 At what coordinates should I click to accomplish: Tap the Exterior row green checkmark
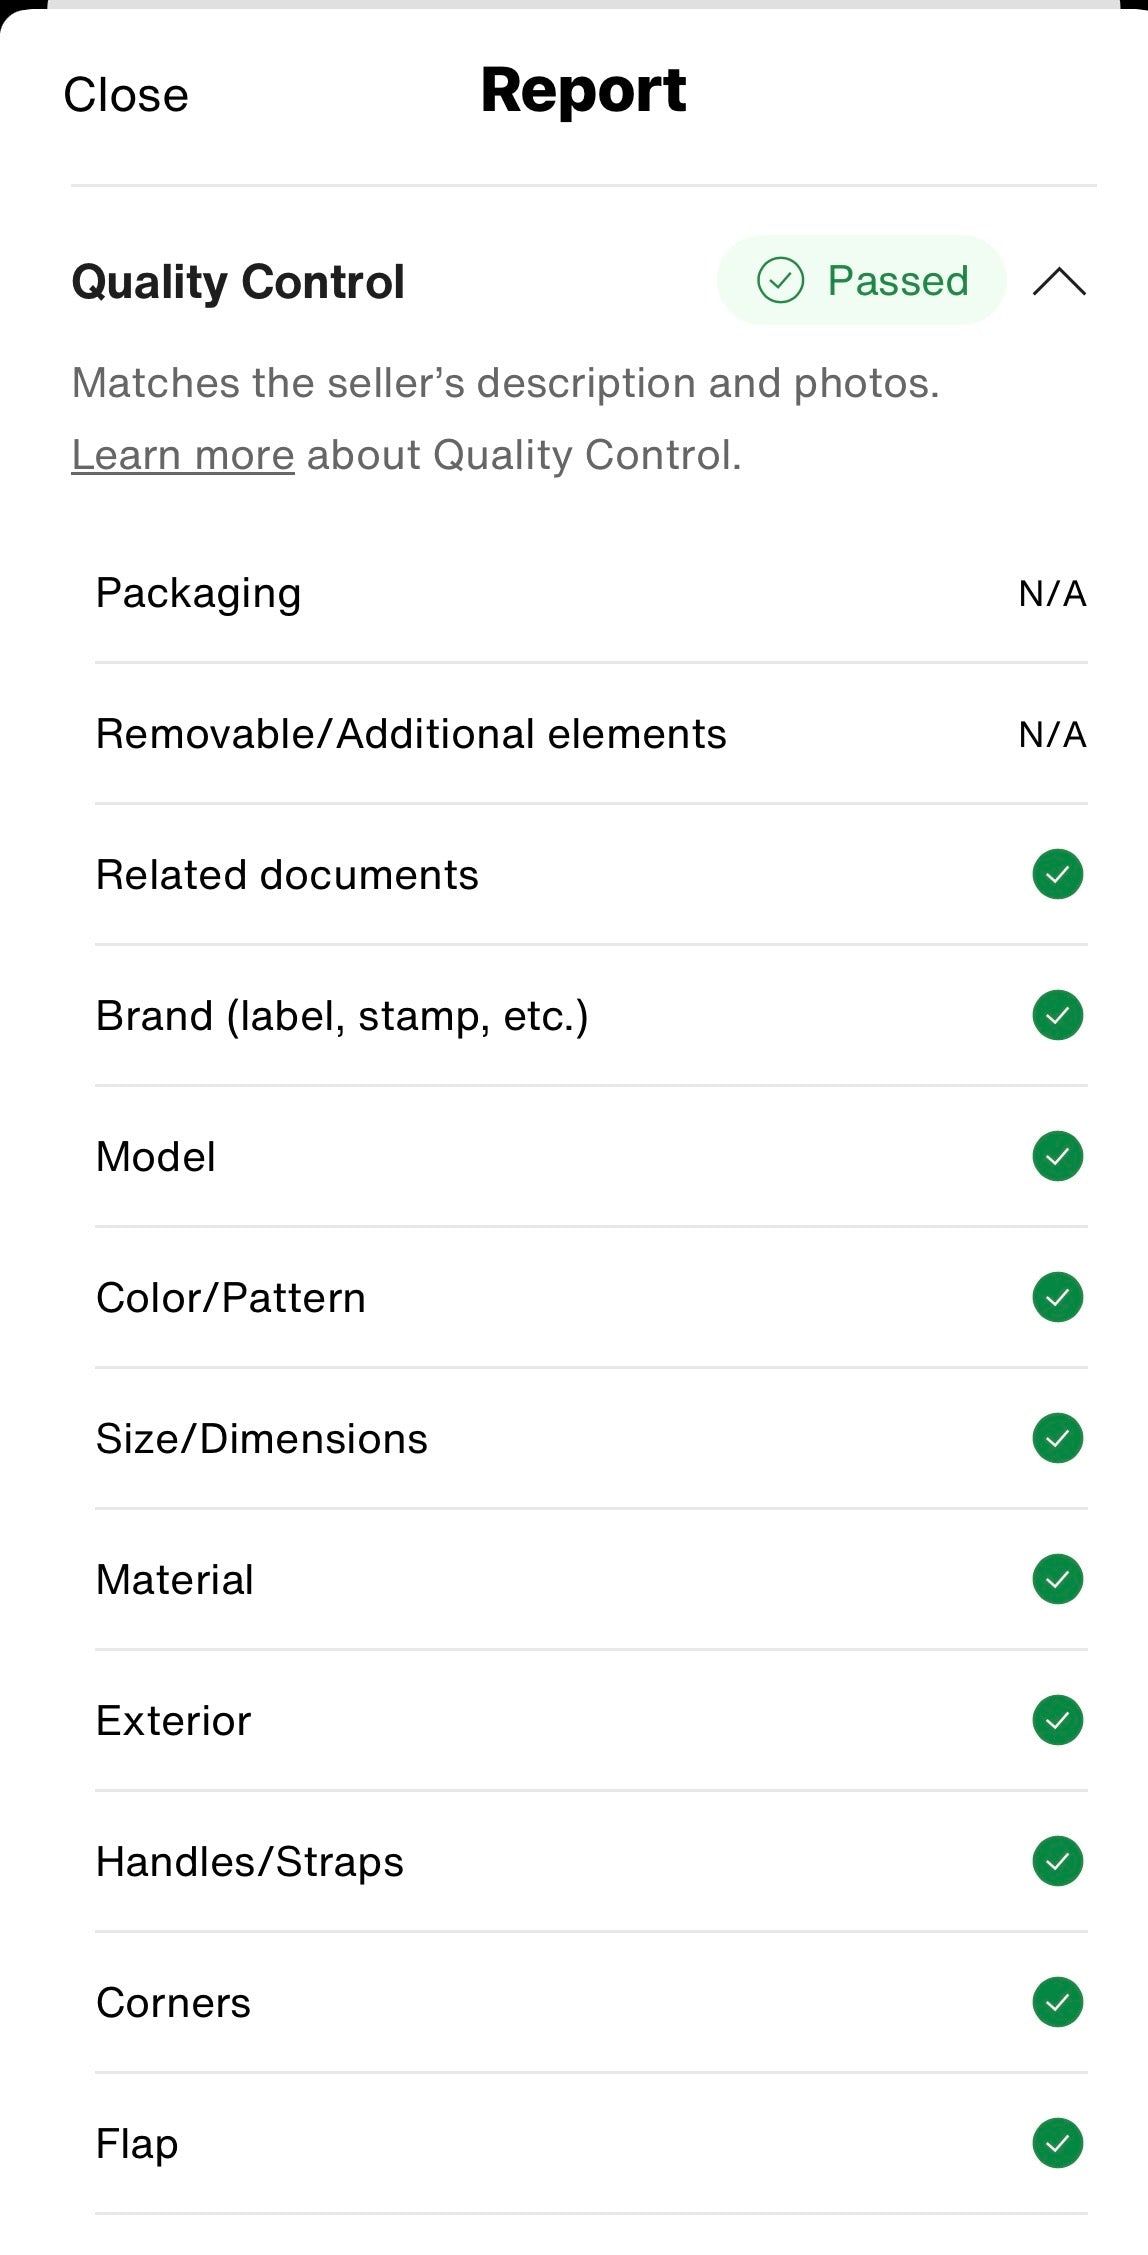tap(1057, 1720)
